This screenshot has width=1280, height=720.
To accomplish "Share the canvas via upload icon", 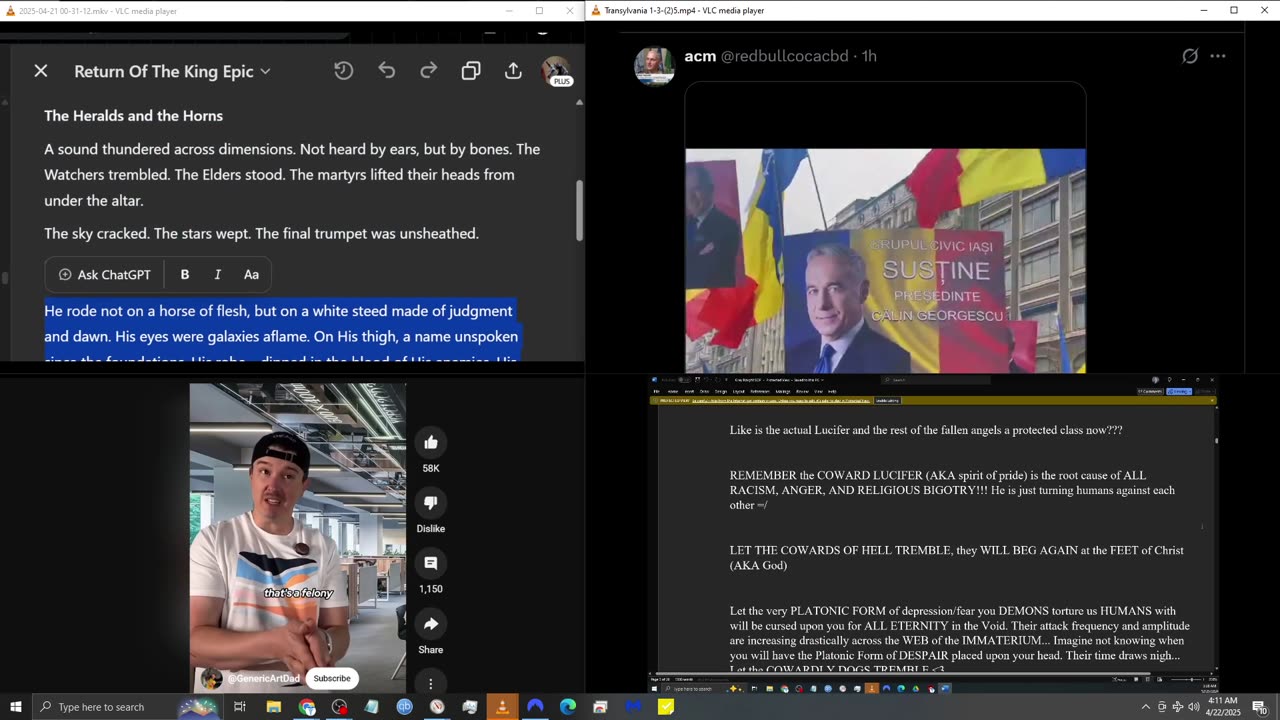I will 513,71.
